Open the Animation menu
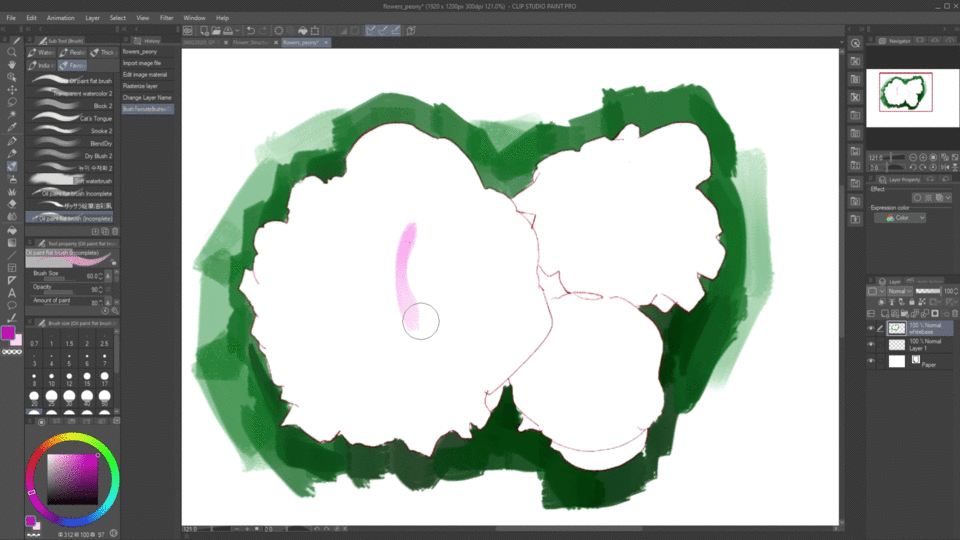Viewport: 960px width, 540px height. point(61,18)
